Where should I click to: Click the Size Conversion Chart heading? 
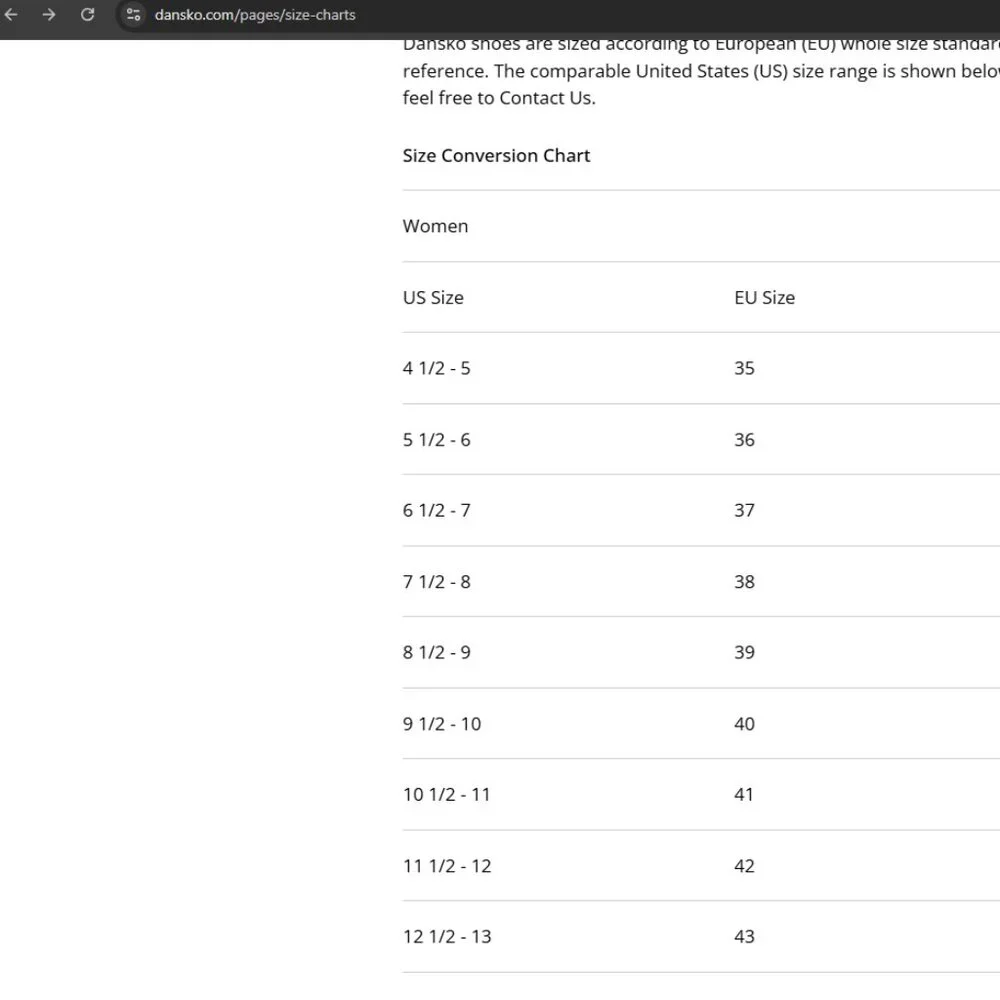[x=496, y=156]
